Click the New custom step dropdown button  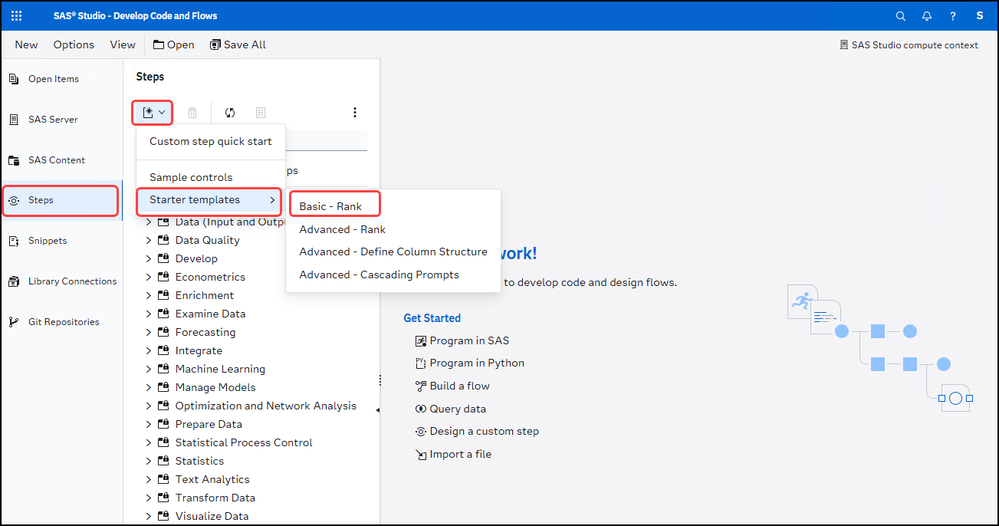tap(153, 113)
